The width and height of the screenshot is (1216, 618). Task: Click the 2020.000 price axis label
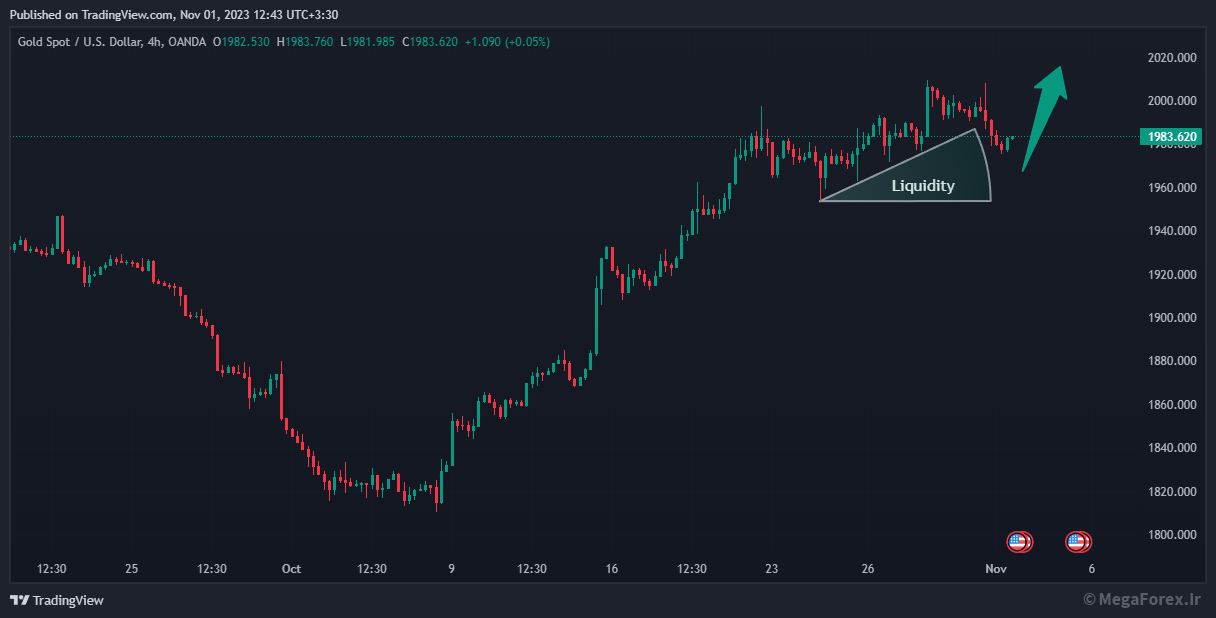[x=1172, y=58]
